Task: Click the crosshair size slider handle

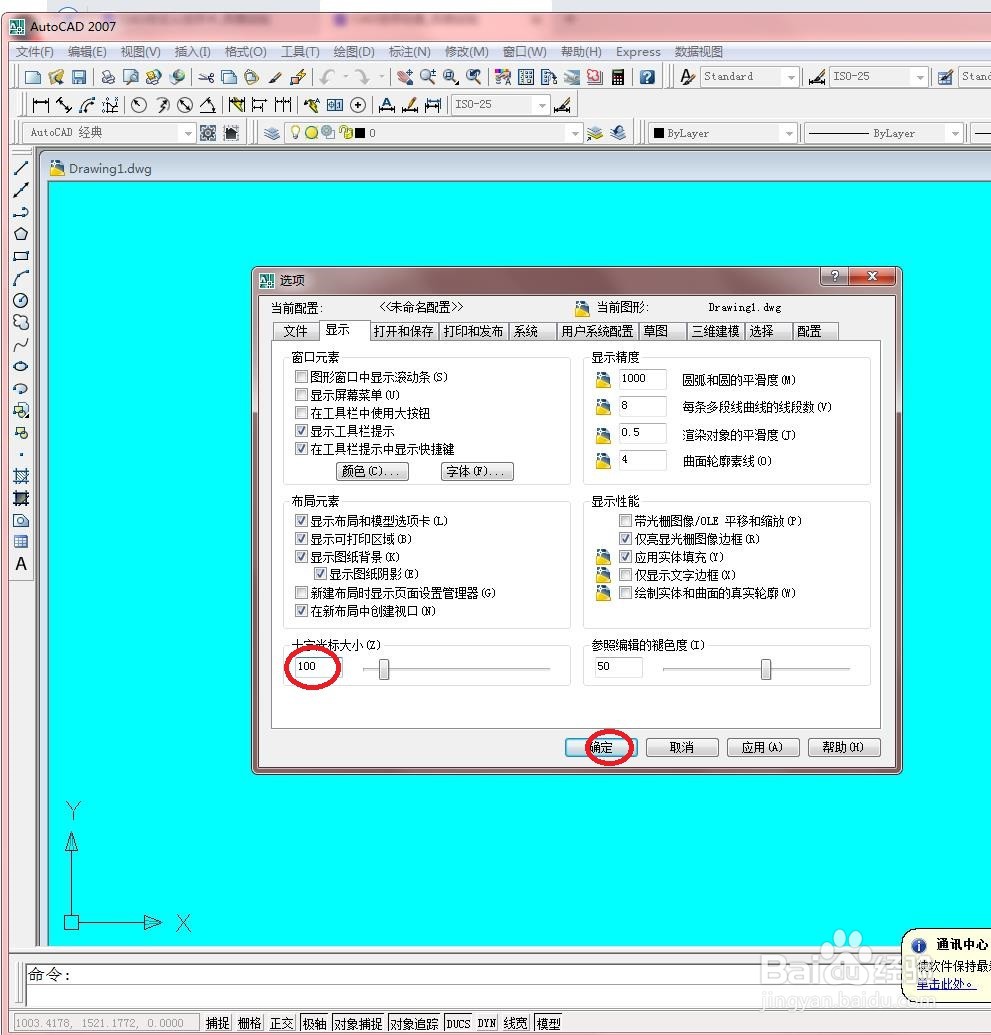Action: pos(384,669)
